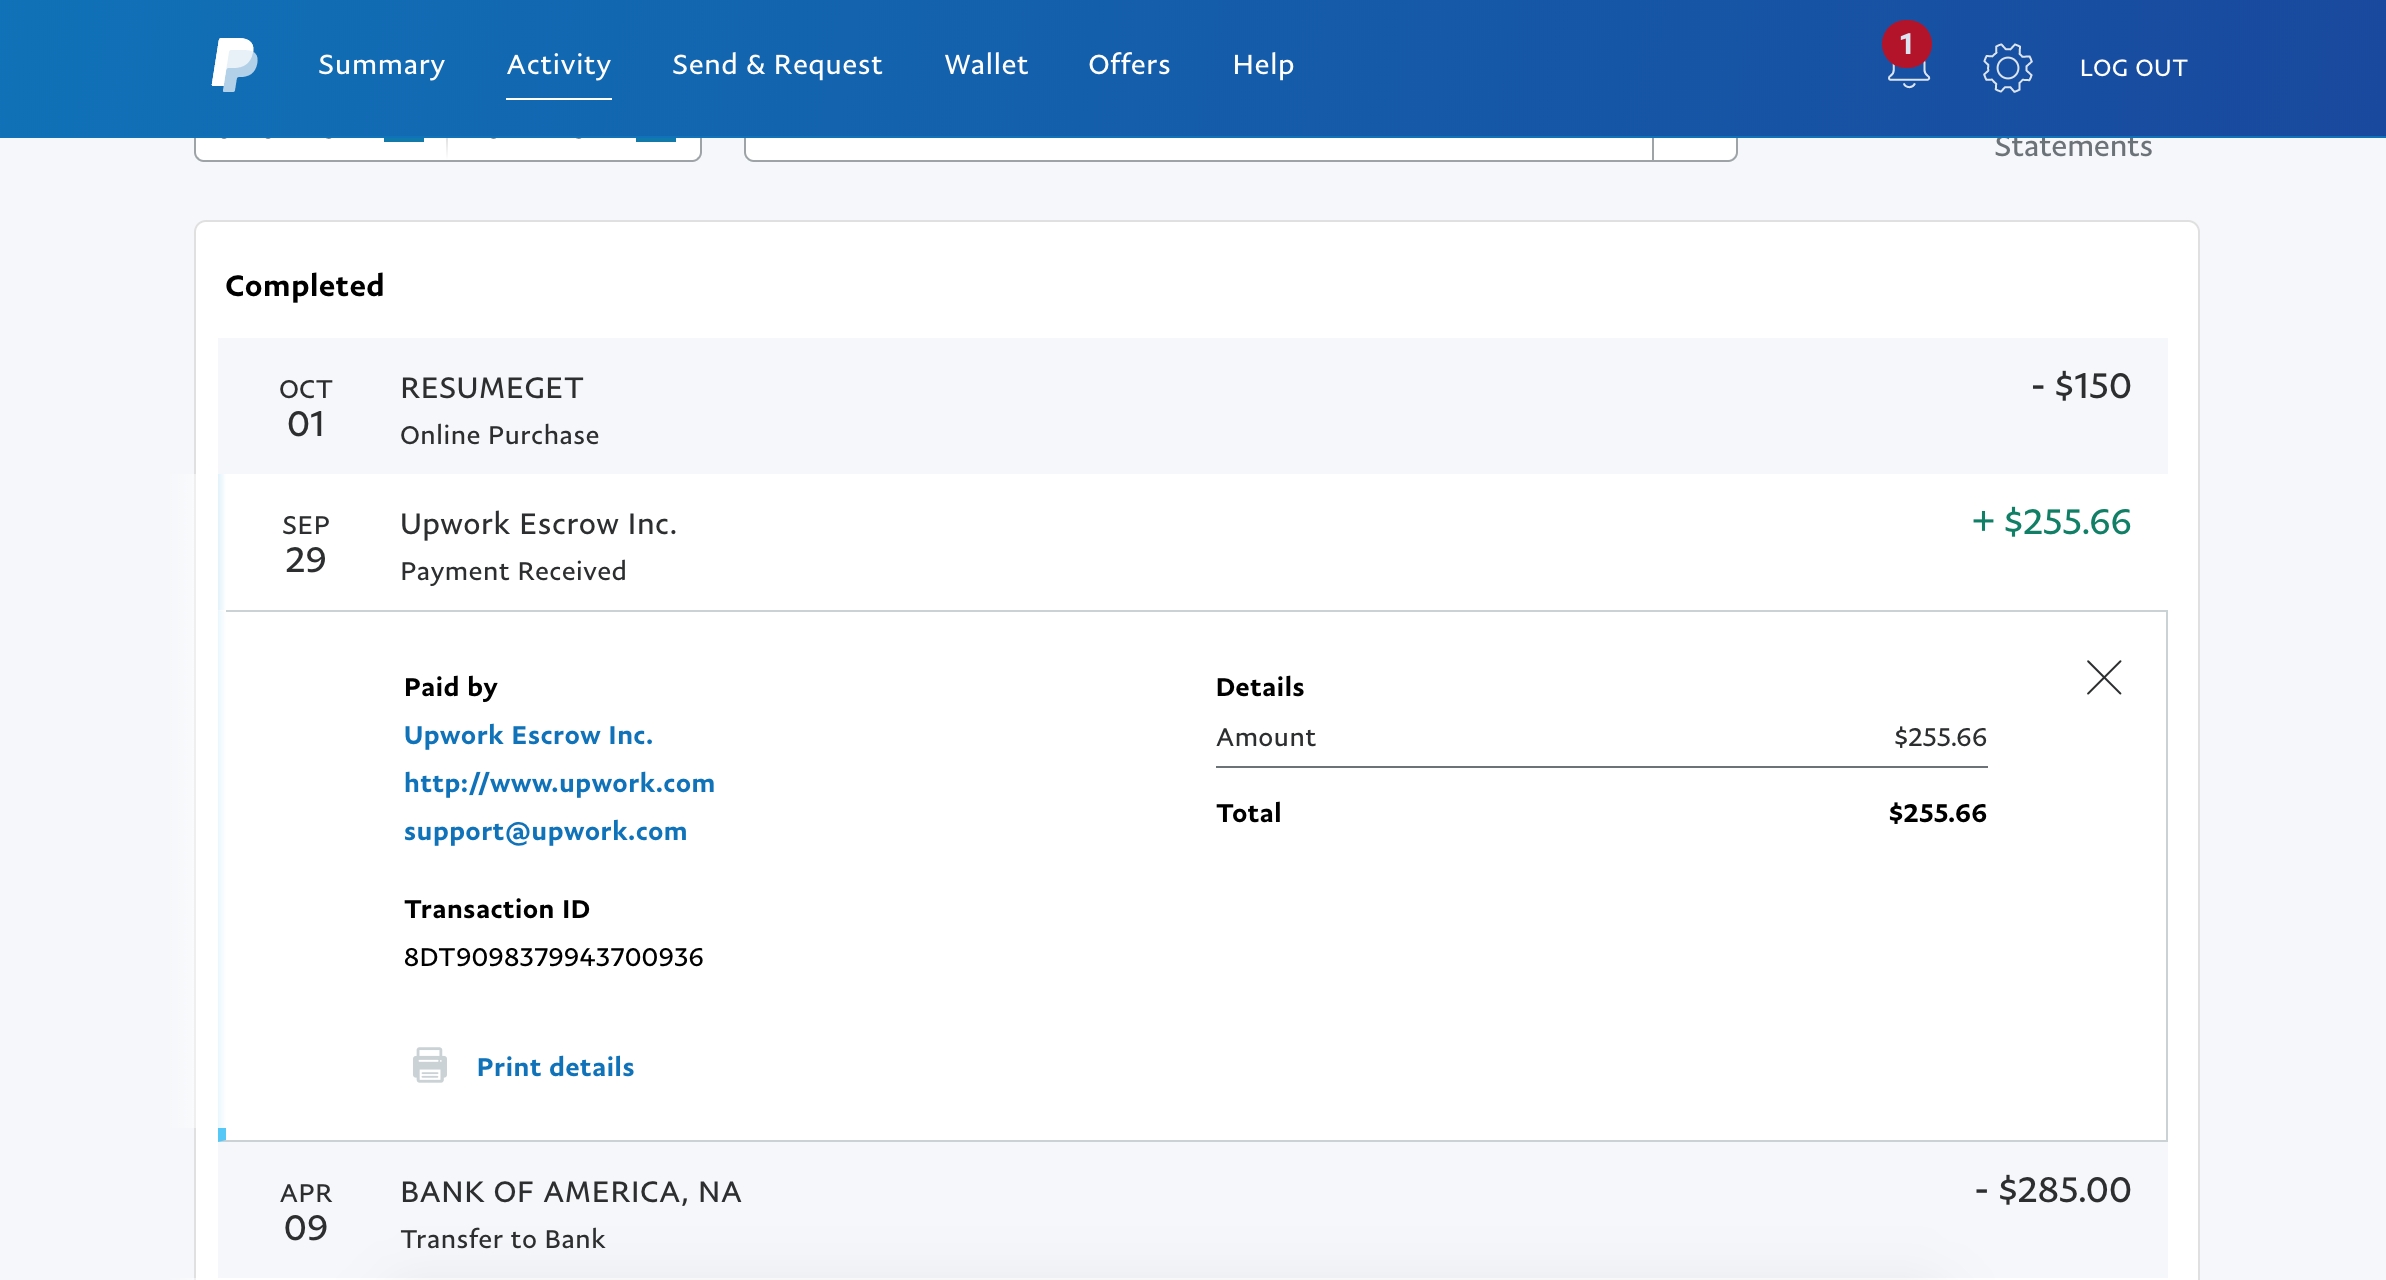The height and width of the screenshot is (1280, 2386).
Task: Open the Offers tab
Action: tap(1129, 65)
